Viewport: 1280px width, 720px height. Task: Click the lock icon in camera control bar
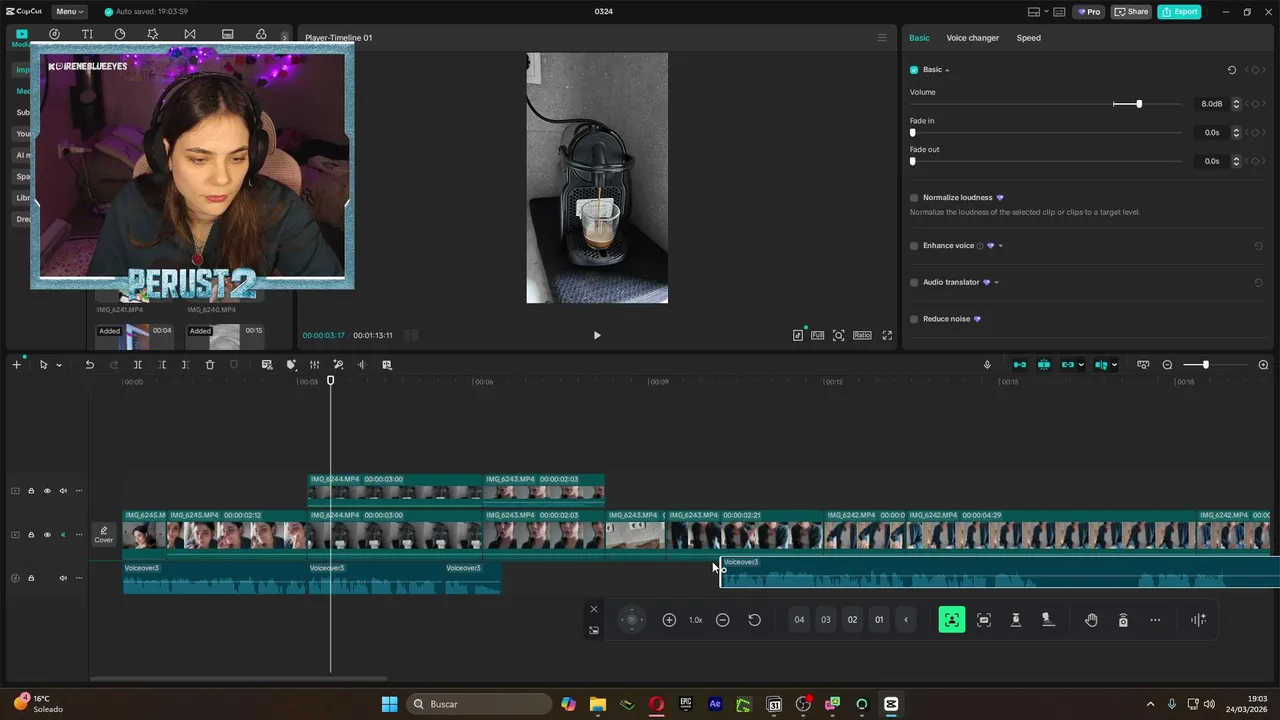1123,620
